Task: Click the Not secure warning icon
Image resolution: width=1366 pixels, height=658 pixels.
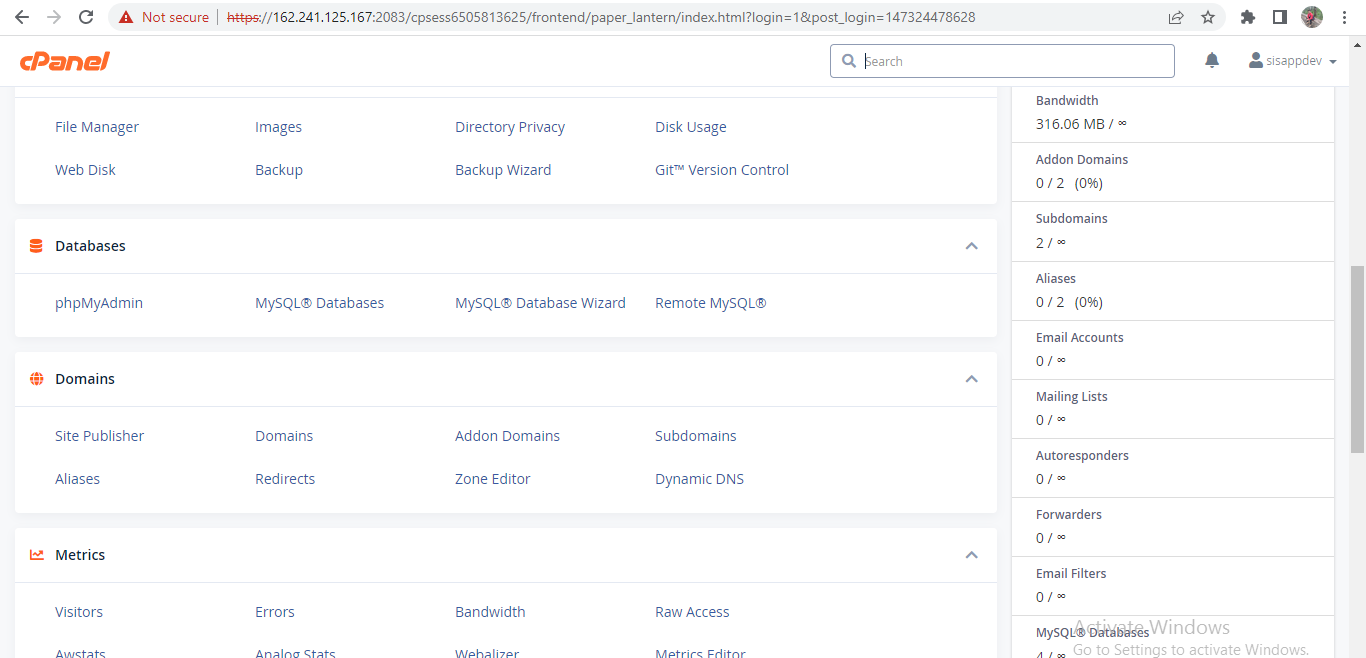Action: tap(126, 17)
